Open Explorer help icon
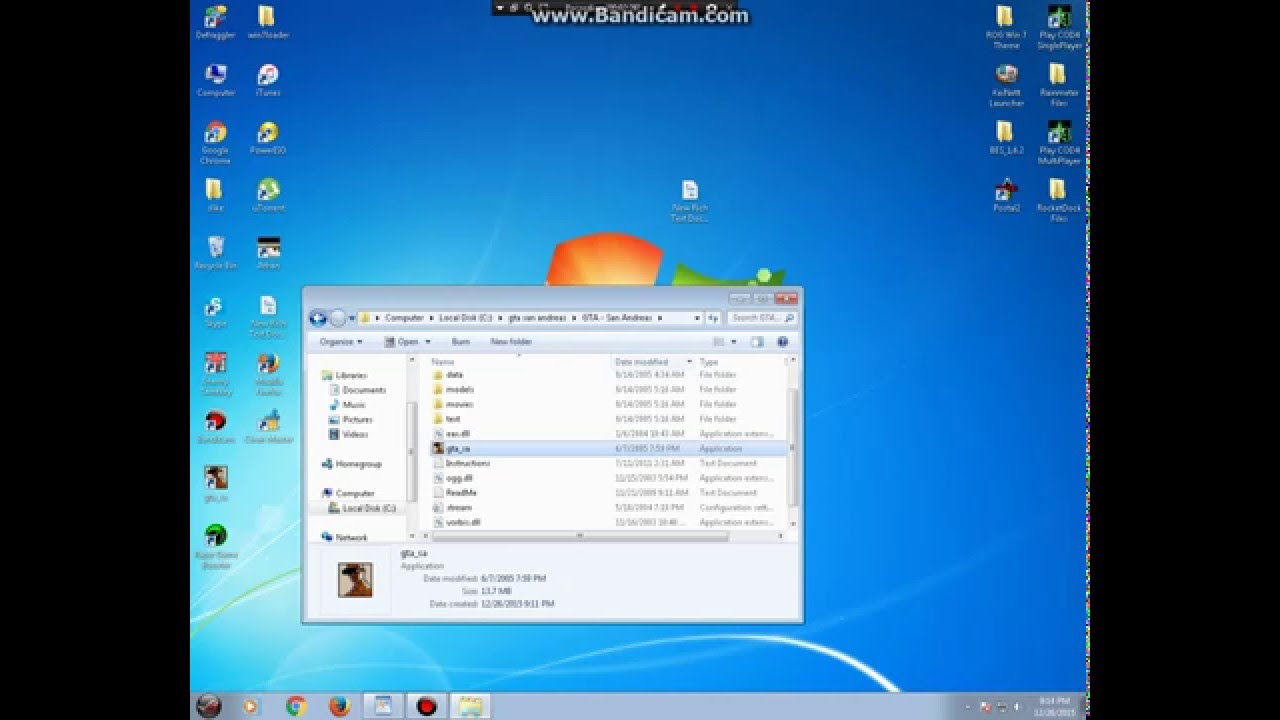 click(x=782, y=342)
